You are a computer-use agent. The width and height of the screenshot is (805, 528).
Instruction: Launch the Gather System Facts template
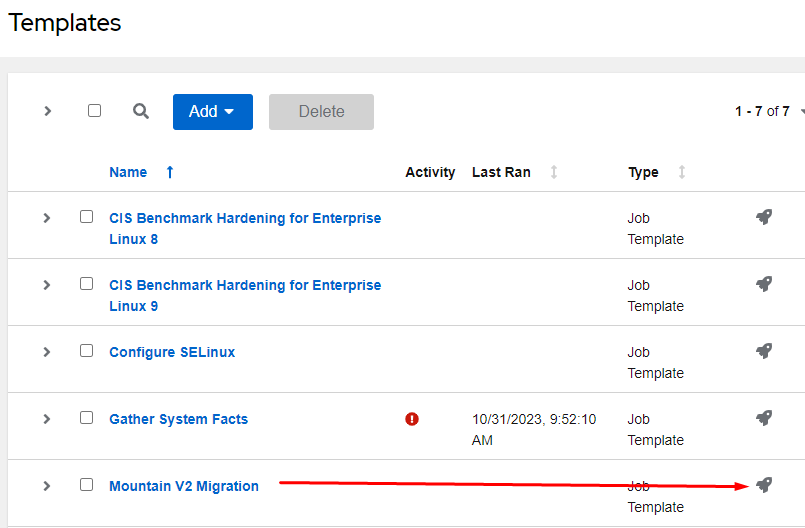click(x=764, y=418)
